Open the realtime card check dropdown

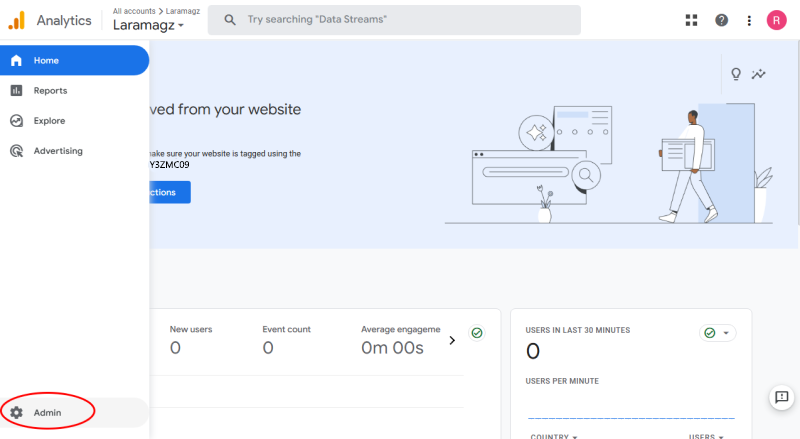(717, 333)
